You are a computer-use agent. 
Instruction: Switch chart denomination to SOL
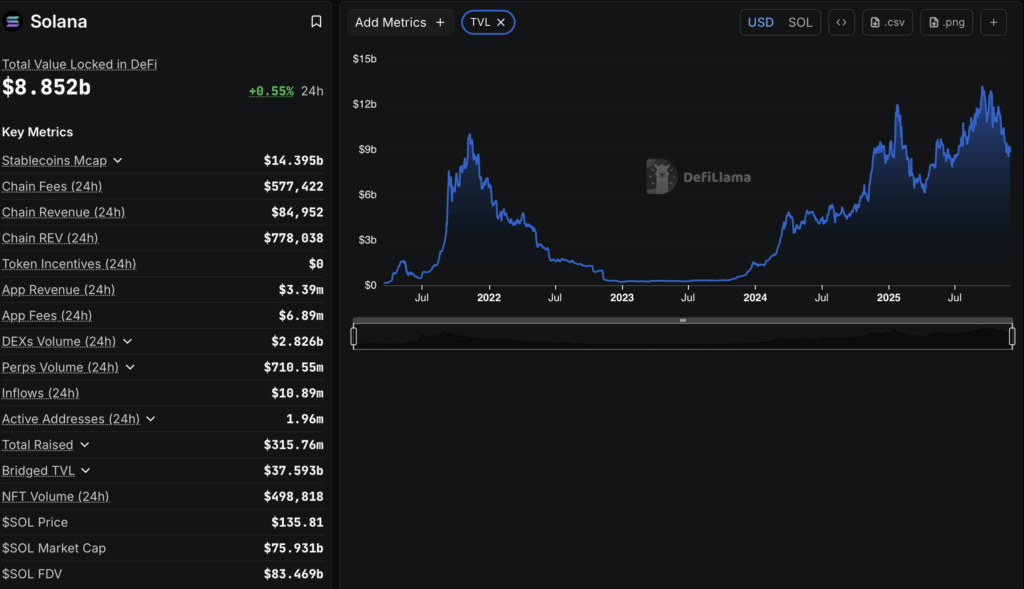800,22
